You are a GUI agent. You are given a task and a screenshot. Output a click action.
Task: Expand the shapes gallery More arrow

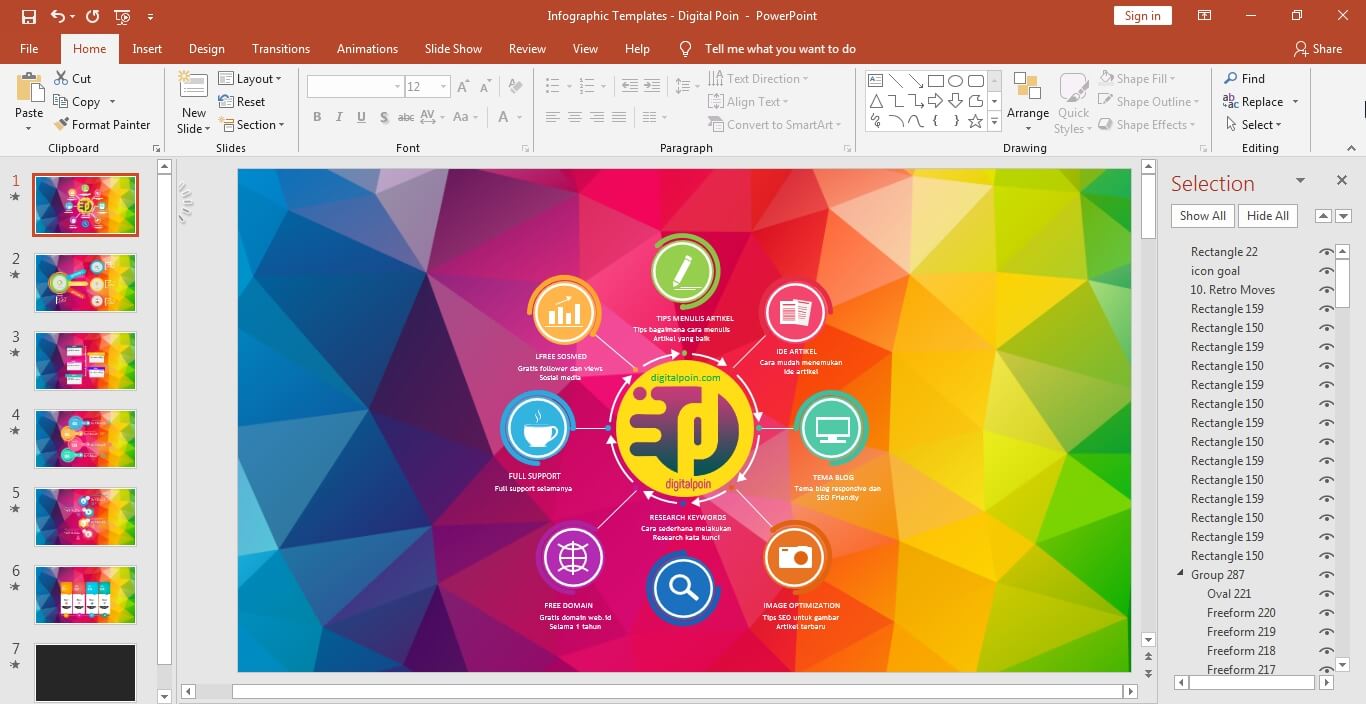point(994,121)
